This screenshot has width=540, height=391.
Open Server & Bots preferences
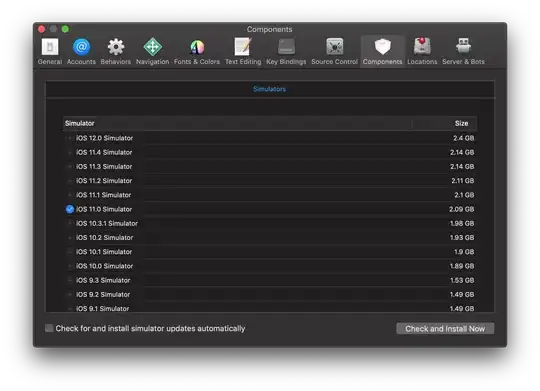pos(463,51)
